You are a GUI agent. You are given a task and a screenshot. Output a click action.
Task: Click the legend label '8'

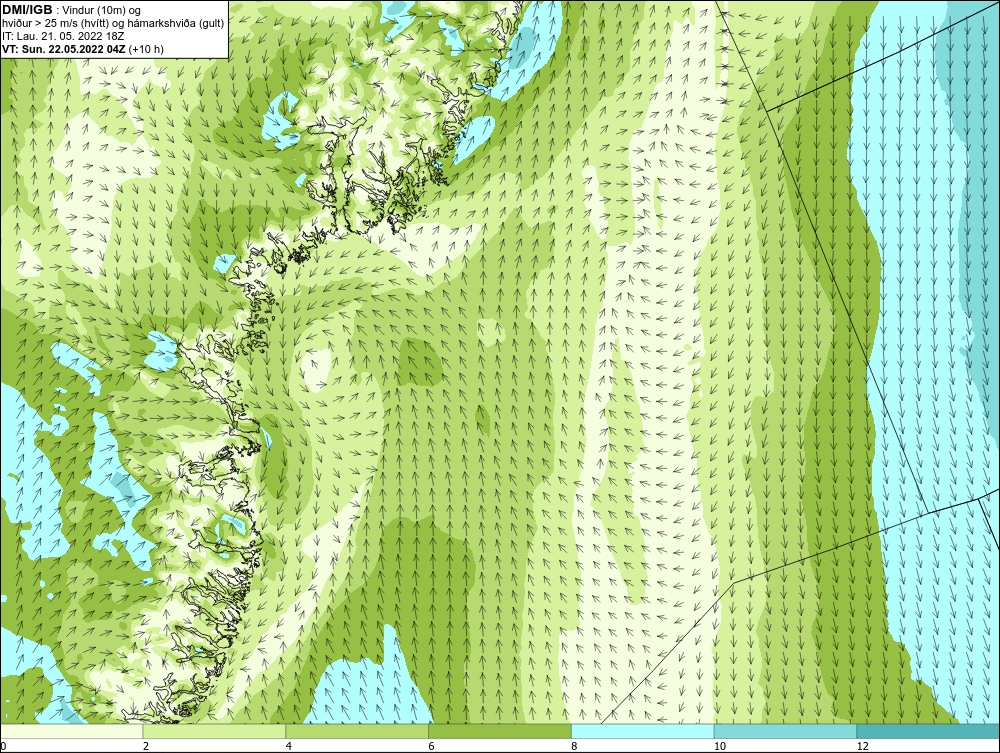pyautogui.click(x=575, y=746)
